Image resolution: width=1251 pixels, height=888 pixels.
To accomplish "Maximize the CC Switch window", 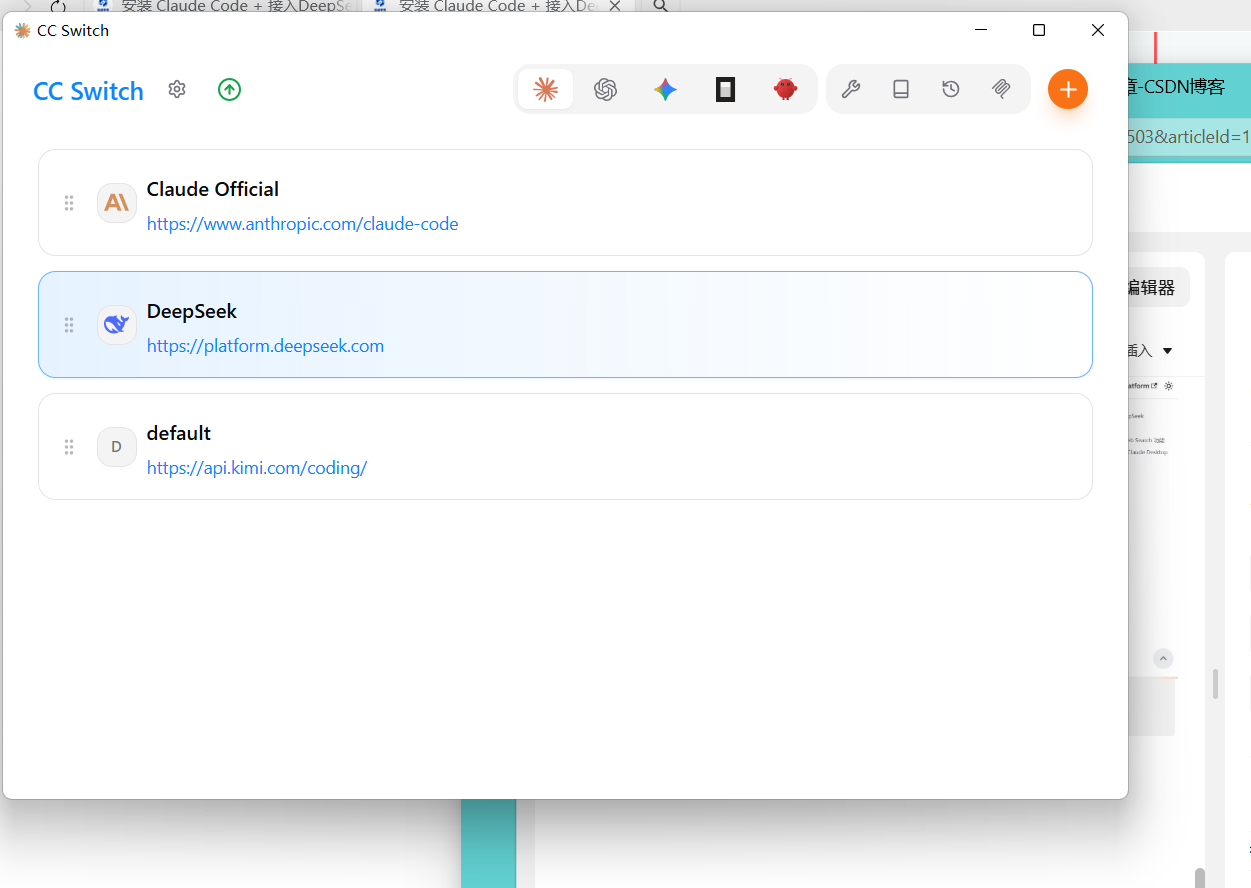I will click(x=1039, y=30).
